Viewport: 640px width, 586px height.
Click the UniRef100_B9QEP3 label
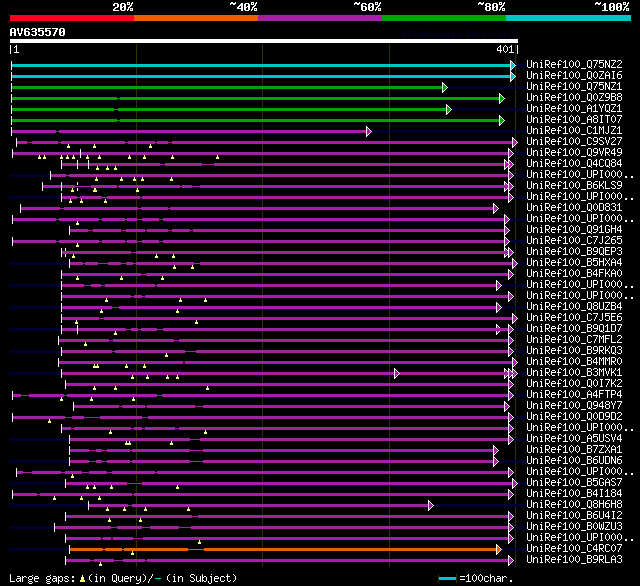(574, 251)
